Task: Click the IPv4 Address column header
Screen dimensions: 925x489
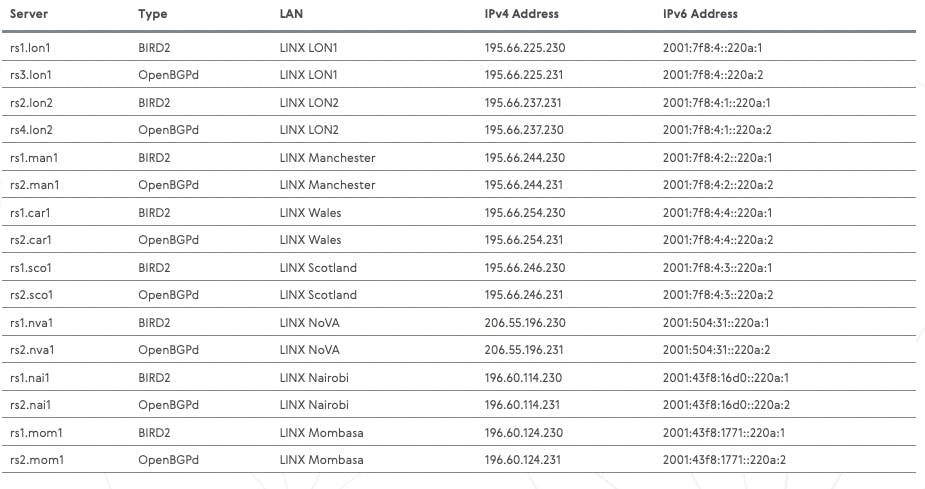Action: click(x=522, y=14)
